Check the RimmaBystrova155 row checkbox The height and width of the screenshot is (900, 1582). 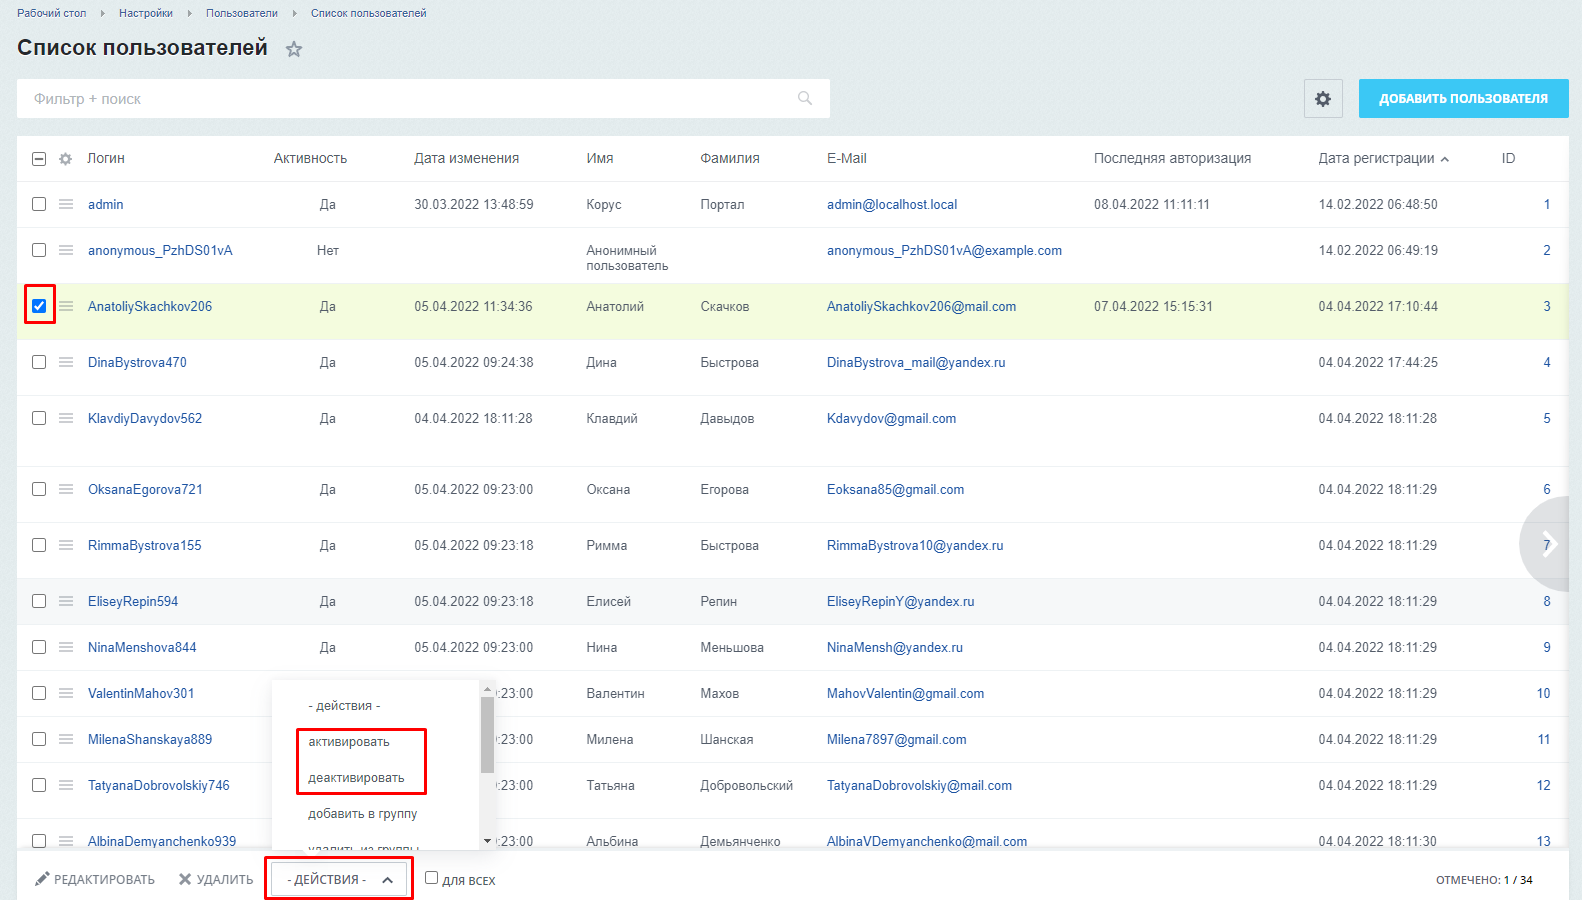click(x=39, y=545)
